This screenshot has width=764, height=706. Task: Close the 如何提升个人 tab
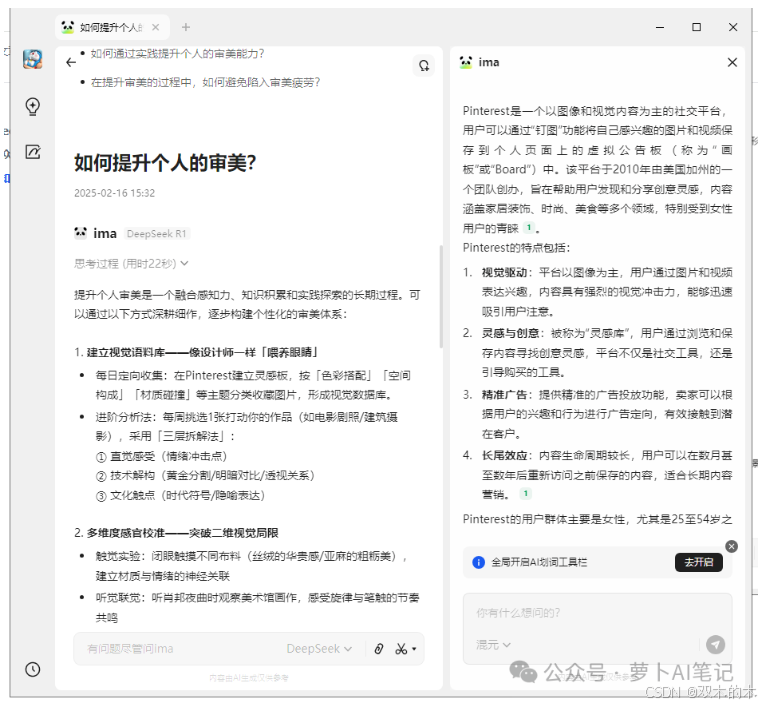coord(156,27)
